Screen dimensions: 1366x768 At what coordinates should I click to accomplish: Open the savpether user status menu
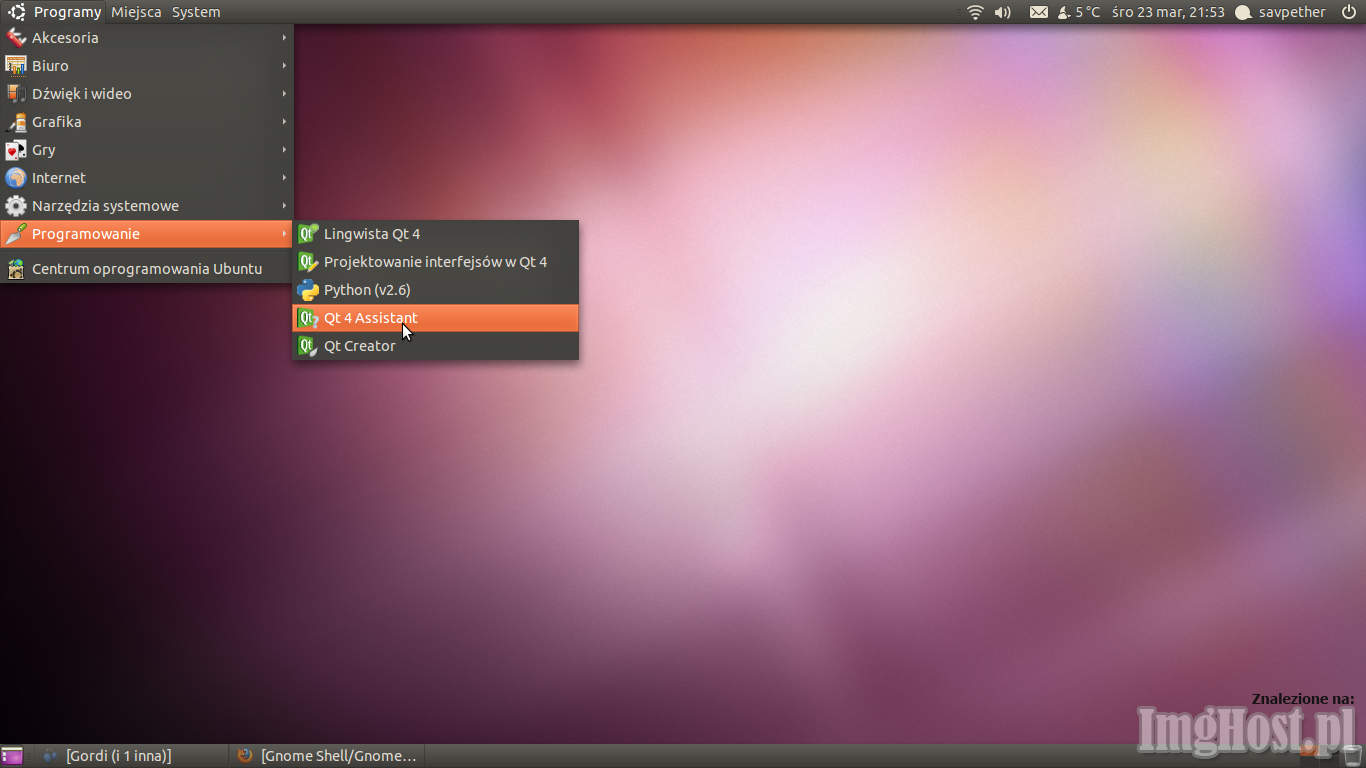(1281, 12)
